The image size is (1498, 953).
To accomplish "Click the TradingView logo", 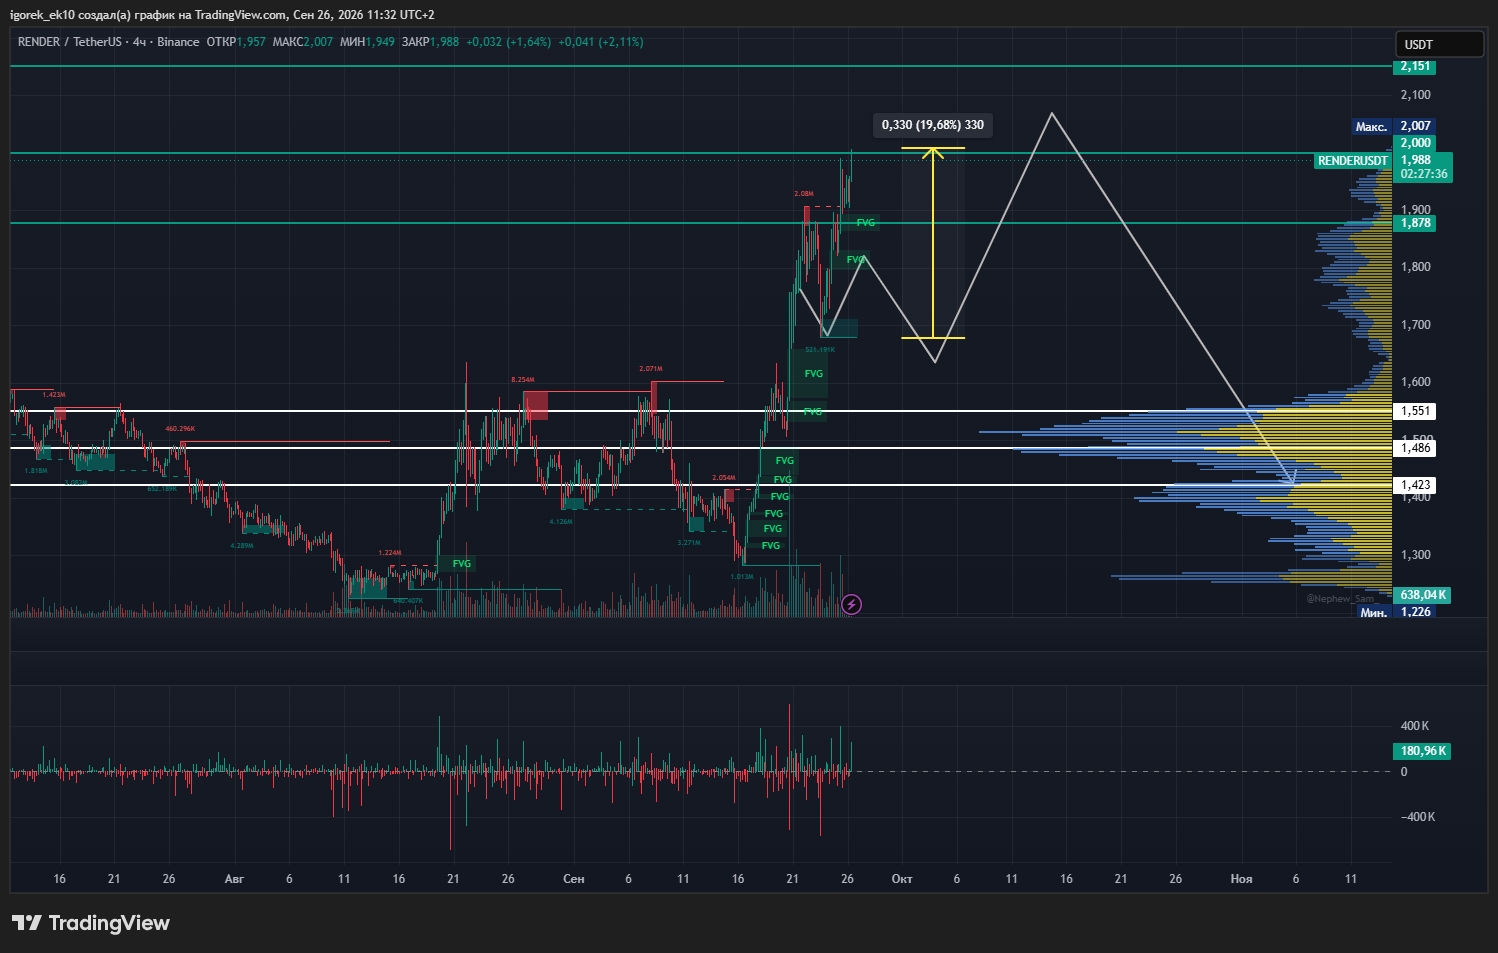I will pos(91,923).
